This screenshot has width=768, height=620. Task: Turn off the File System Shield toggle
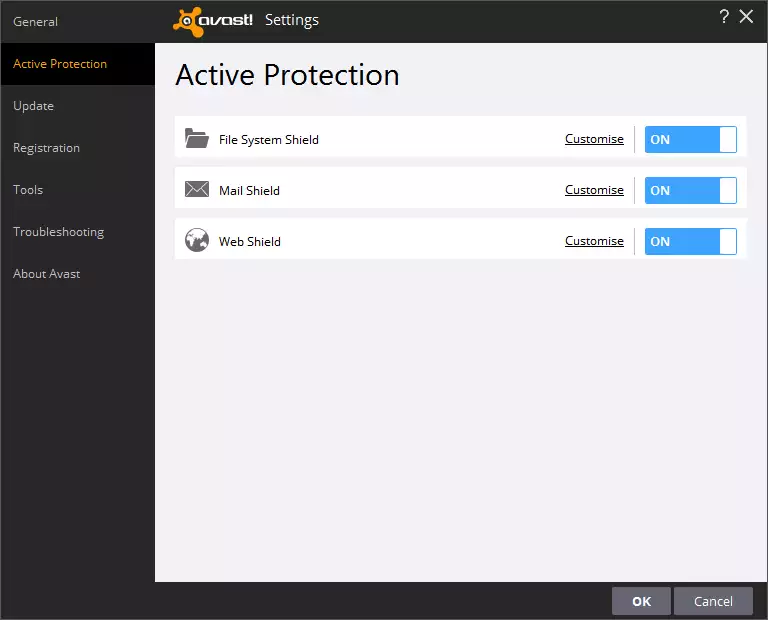690,139
